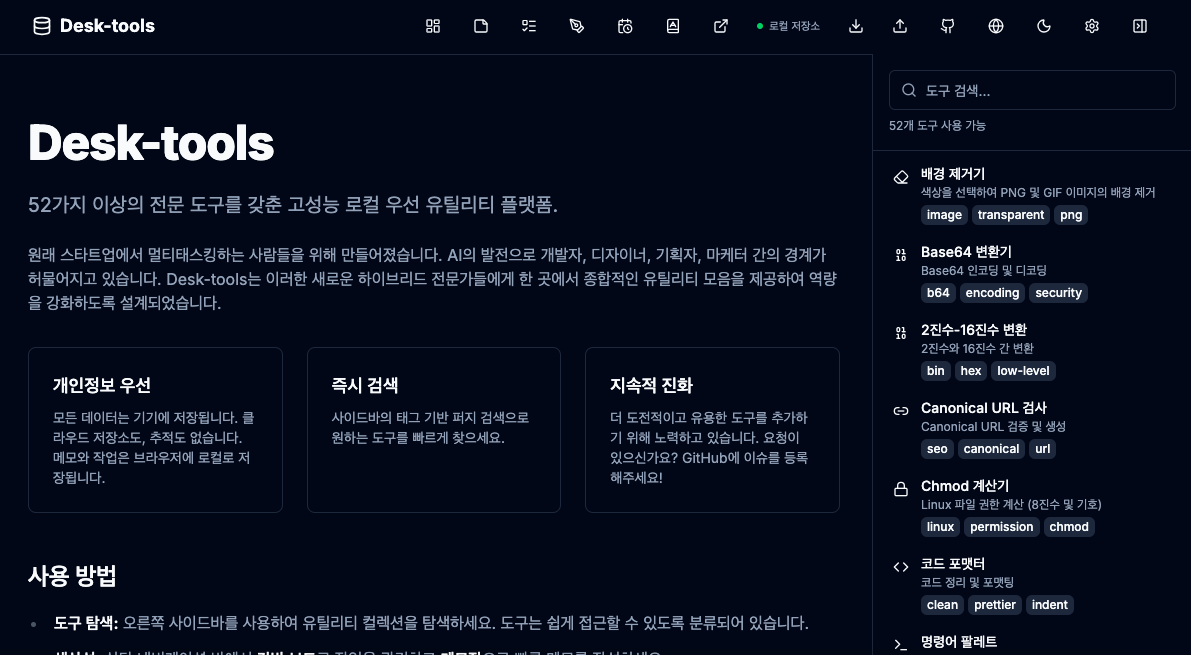This screenshot has width=1191, height=655.
Task: Click the download import icon
Action: pos(856,26)
